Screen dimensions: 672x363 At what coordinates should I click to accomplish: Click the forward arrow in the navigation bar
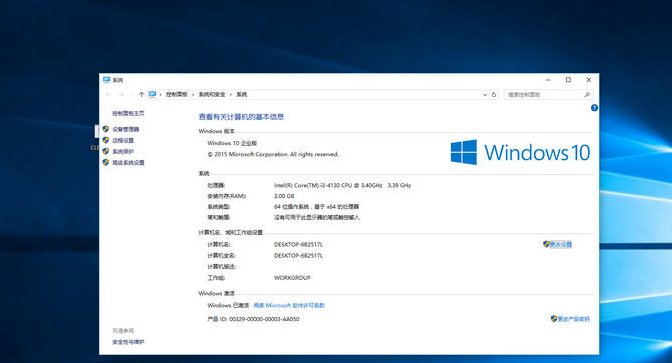[x=121, y=94]
